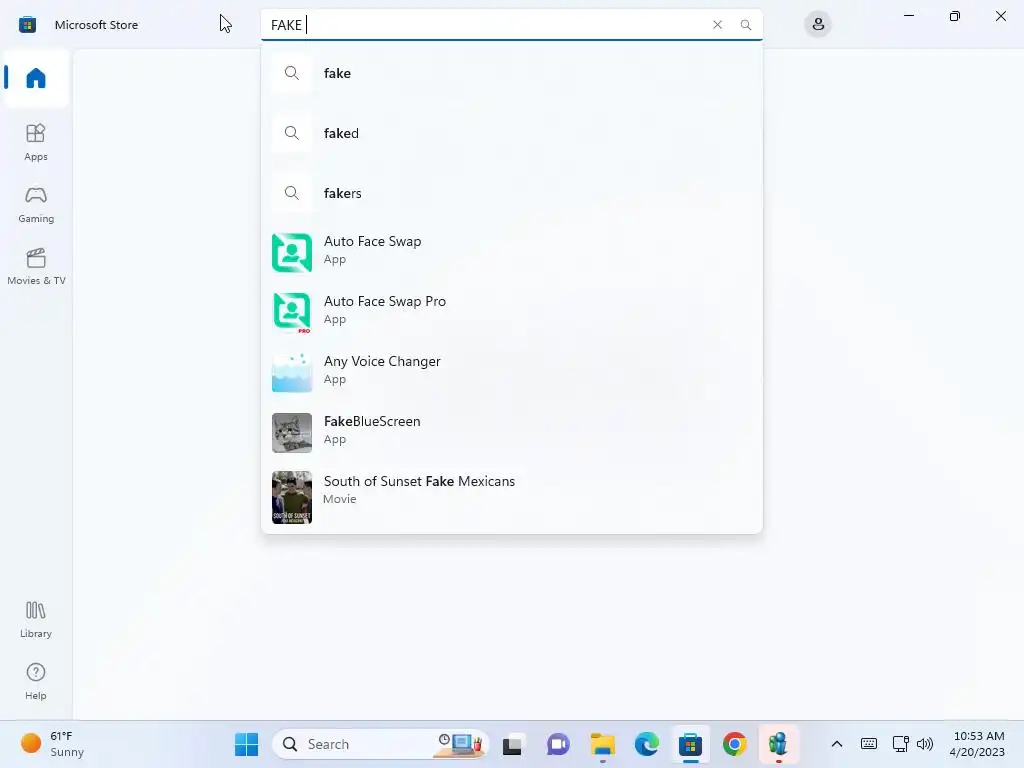Screen dimensions: 1024x768
Task: Open File Explorer from the taskbar
Action: tap(602, 744)
